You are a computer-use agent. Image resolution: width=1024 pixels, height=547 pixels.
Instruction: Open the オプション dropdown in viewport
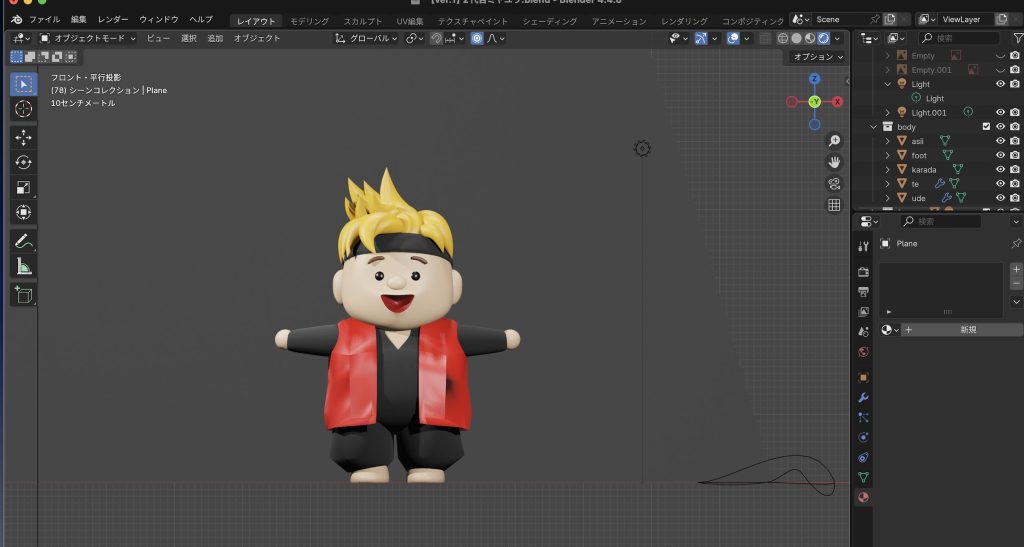coord(816,57)
